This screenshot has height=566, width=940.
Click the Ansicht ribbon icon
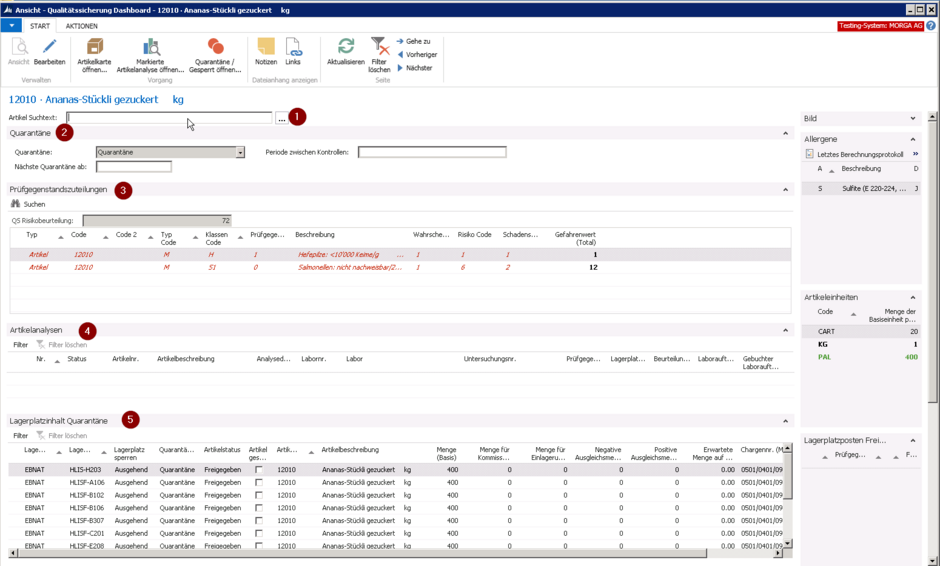pyautogui.click(x=19, y=47)
